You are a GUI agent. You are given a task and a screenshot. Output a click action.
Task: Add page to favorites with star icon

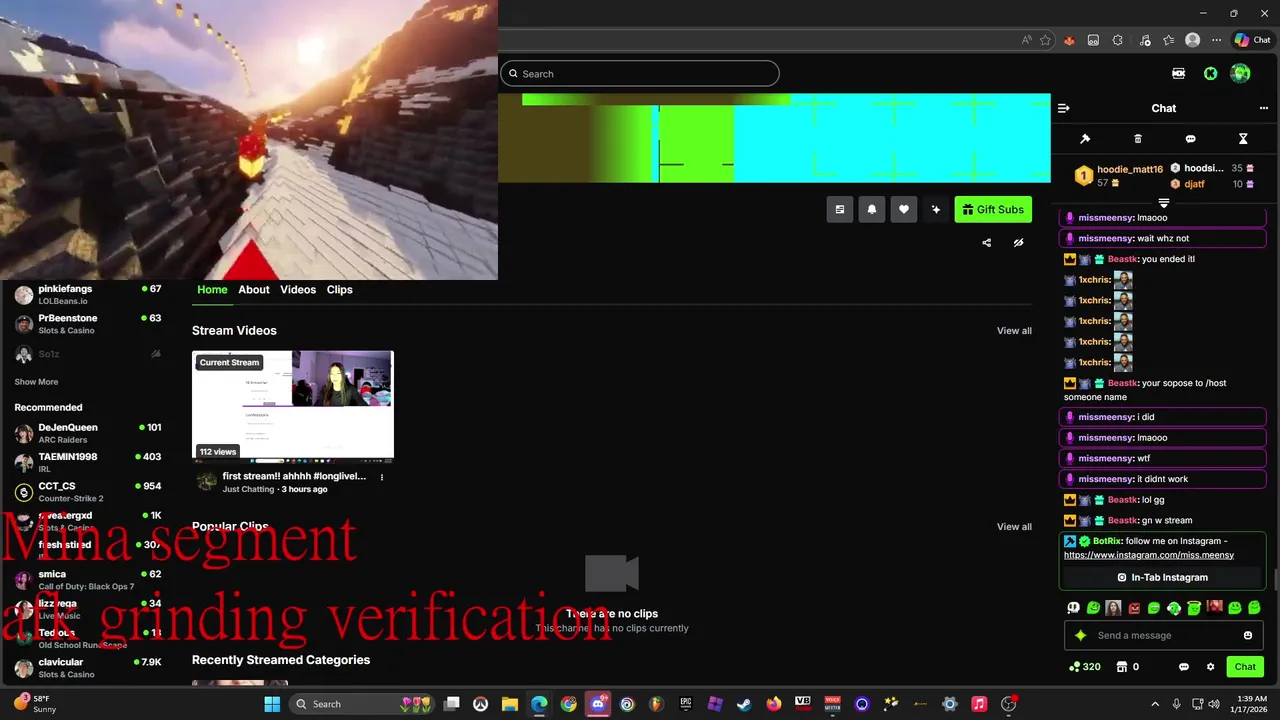click(1045, 40)
